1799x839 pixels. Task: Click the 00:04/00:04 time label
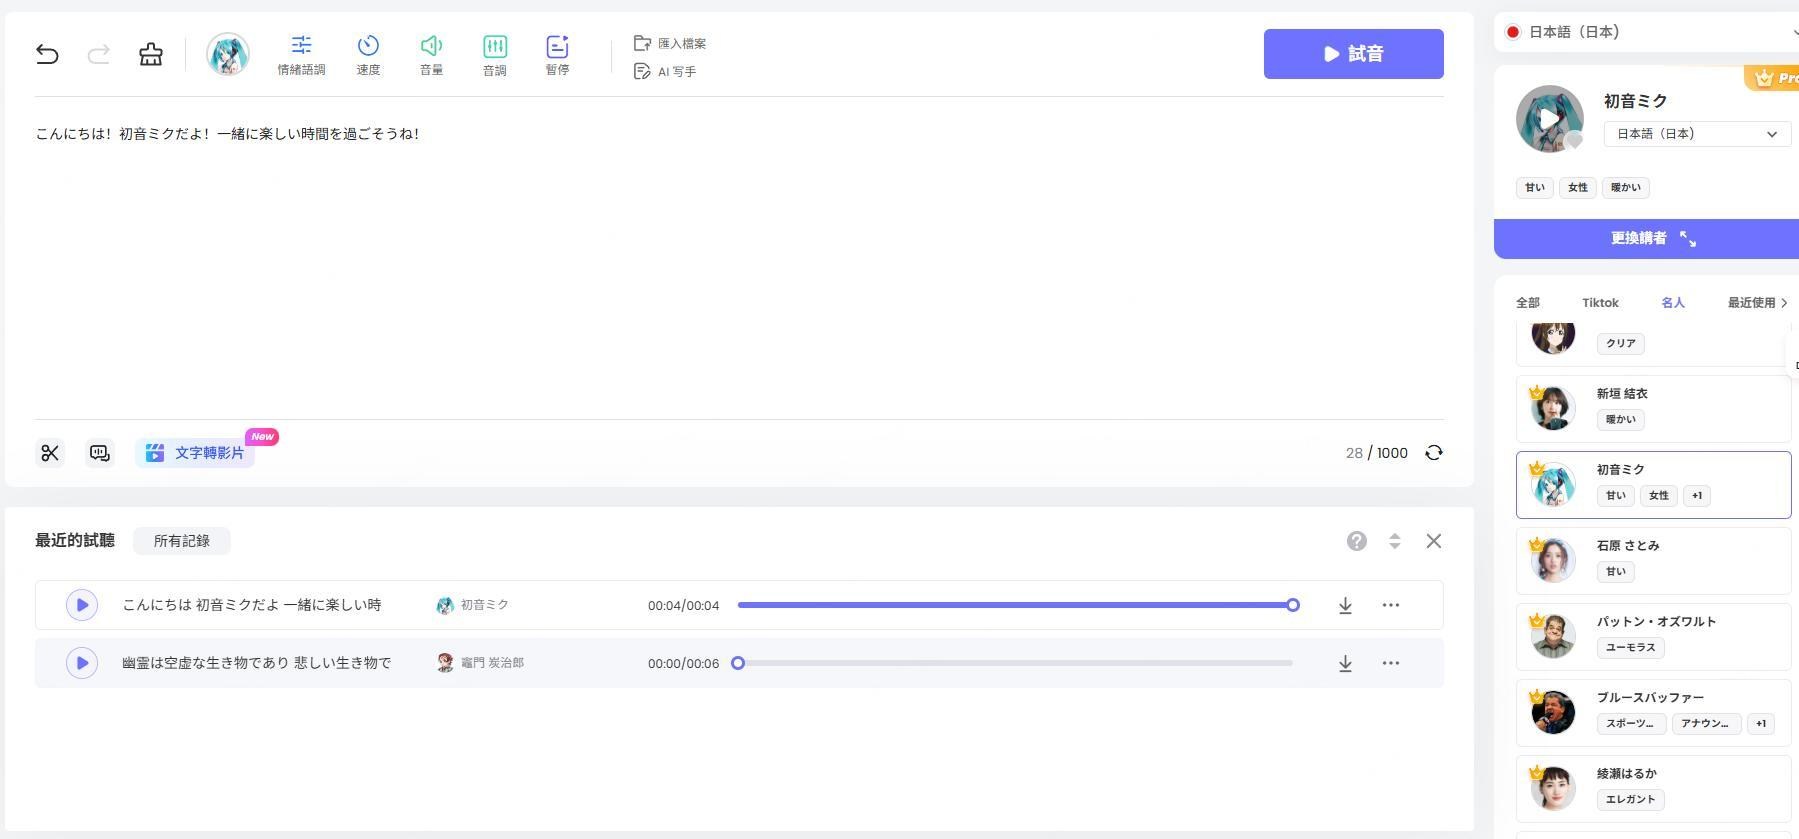[x=683, y=606]
